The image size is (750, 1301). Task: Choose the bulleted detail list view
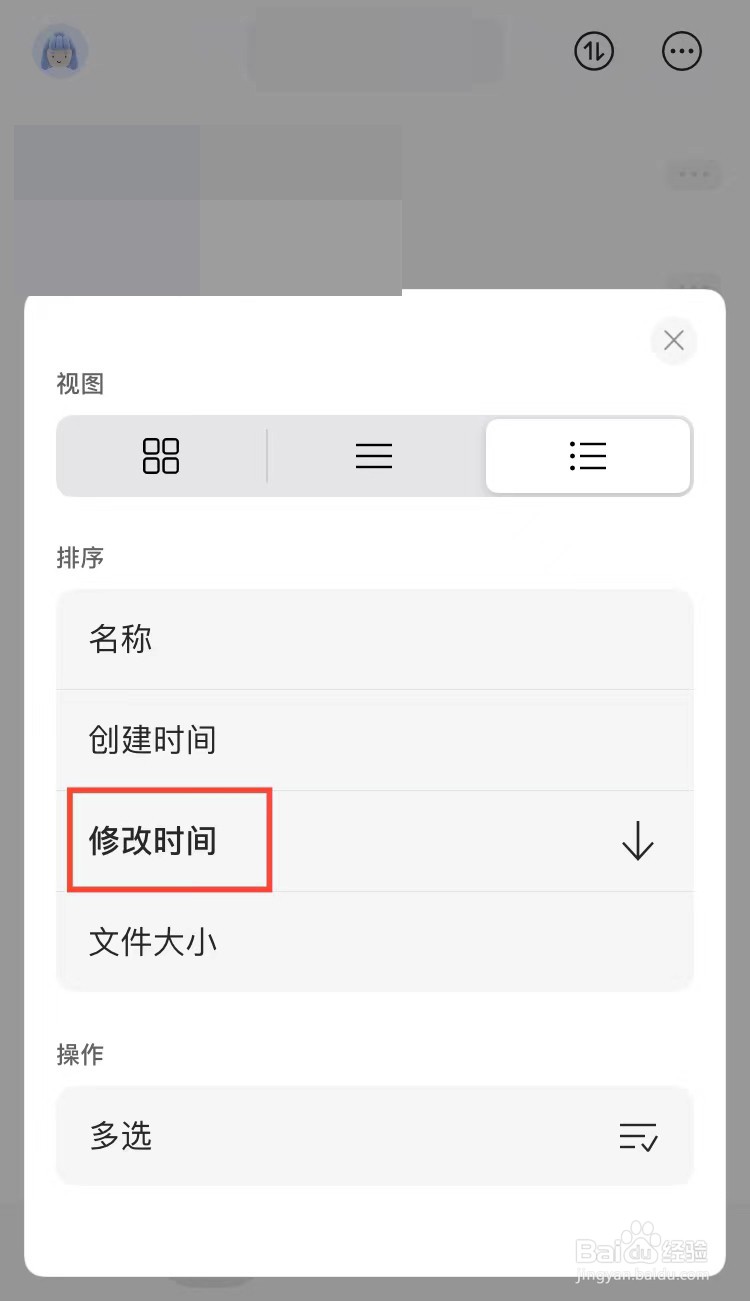pos(588,456)
